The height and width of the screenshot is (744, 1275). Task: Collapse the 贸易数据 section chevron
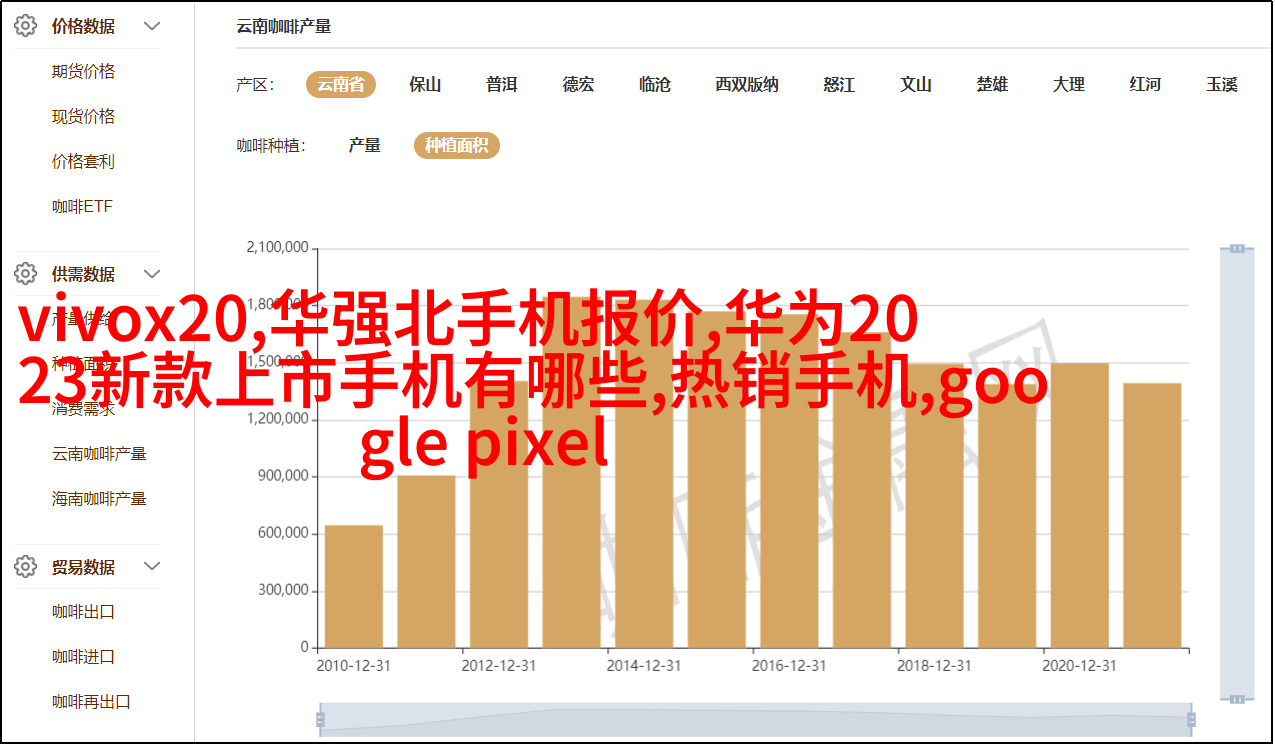(152, 567)
